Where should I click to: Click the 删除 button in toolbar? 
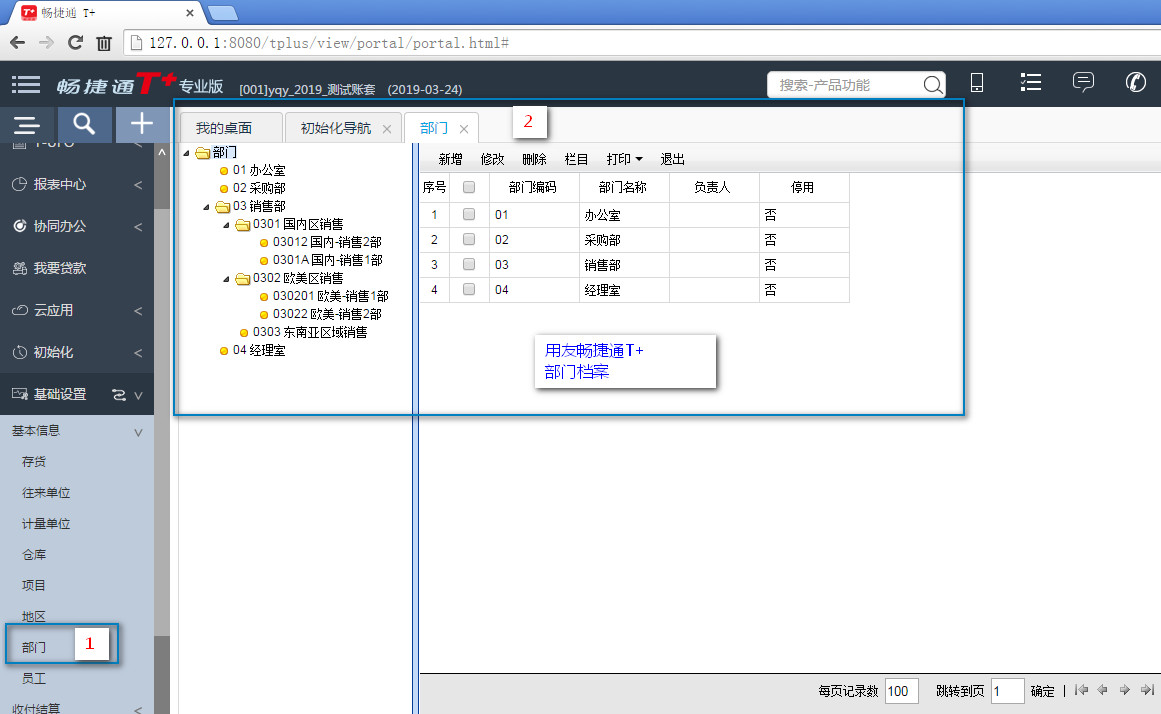click(534, 159)
